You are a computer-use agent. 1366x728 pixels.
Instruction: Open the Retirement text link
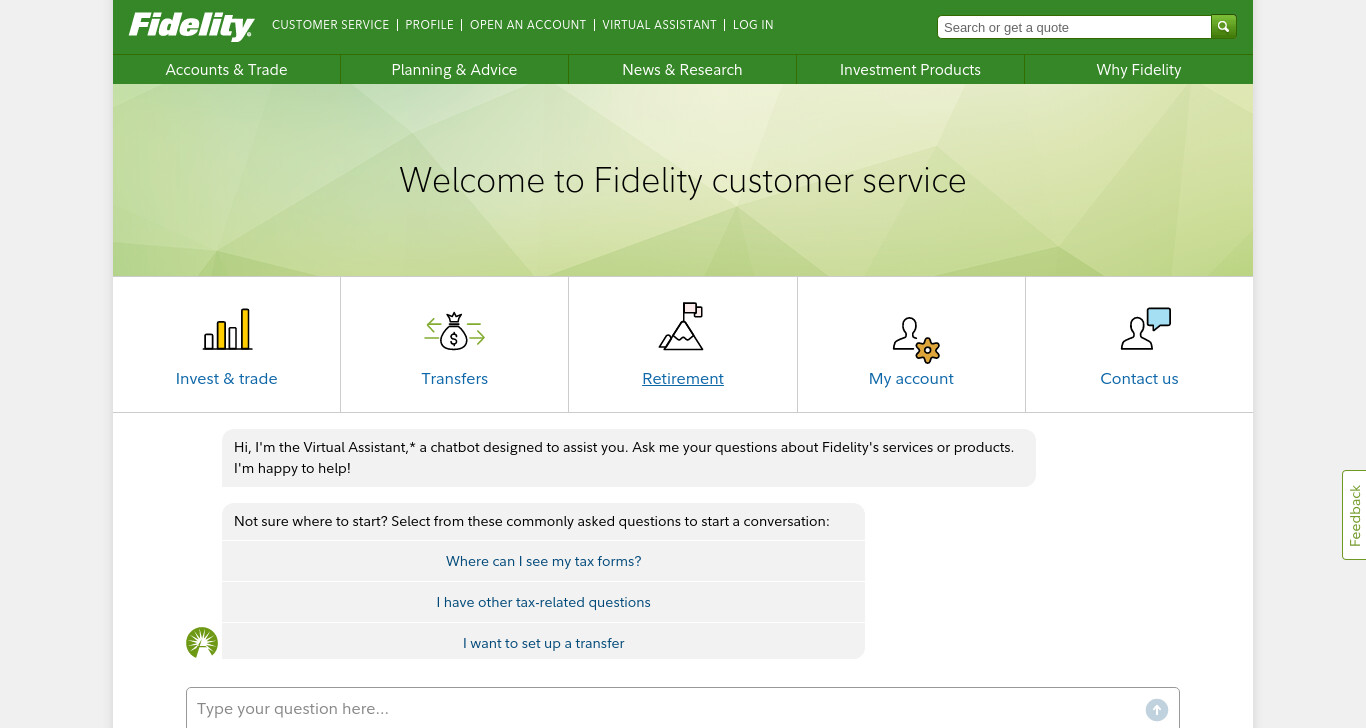(x=682, y=379)
